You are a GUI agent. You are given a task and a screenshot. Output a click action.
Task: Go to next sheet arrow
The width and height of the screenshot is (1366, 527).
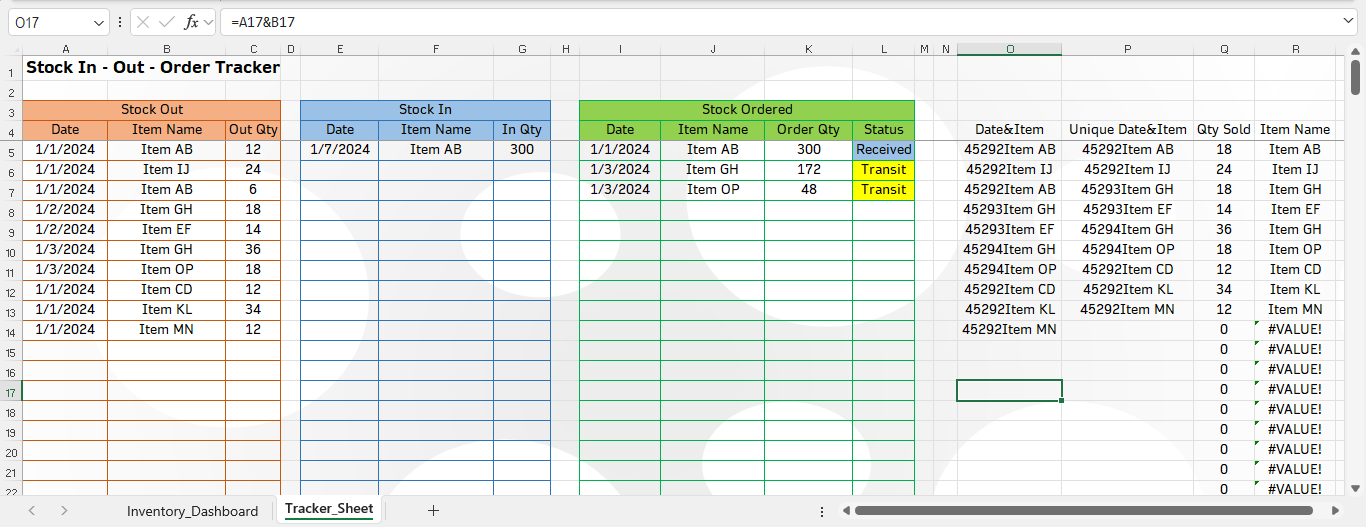(x=64, y=510)
